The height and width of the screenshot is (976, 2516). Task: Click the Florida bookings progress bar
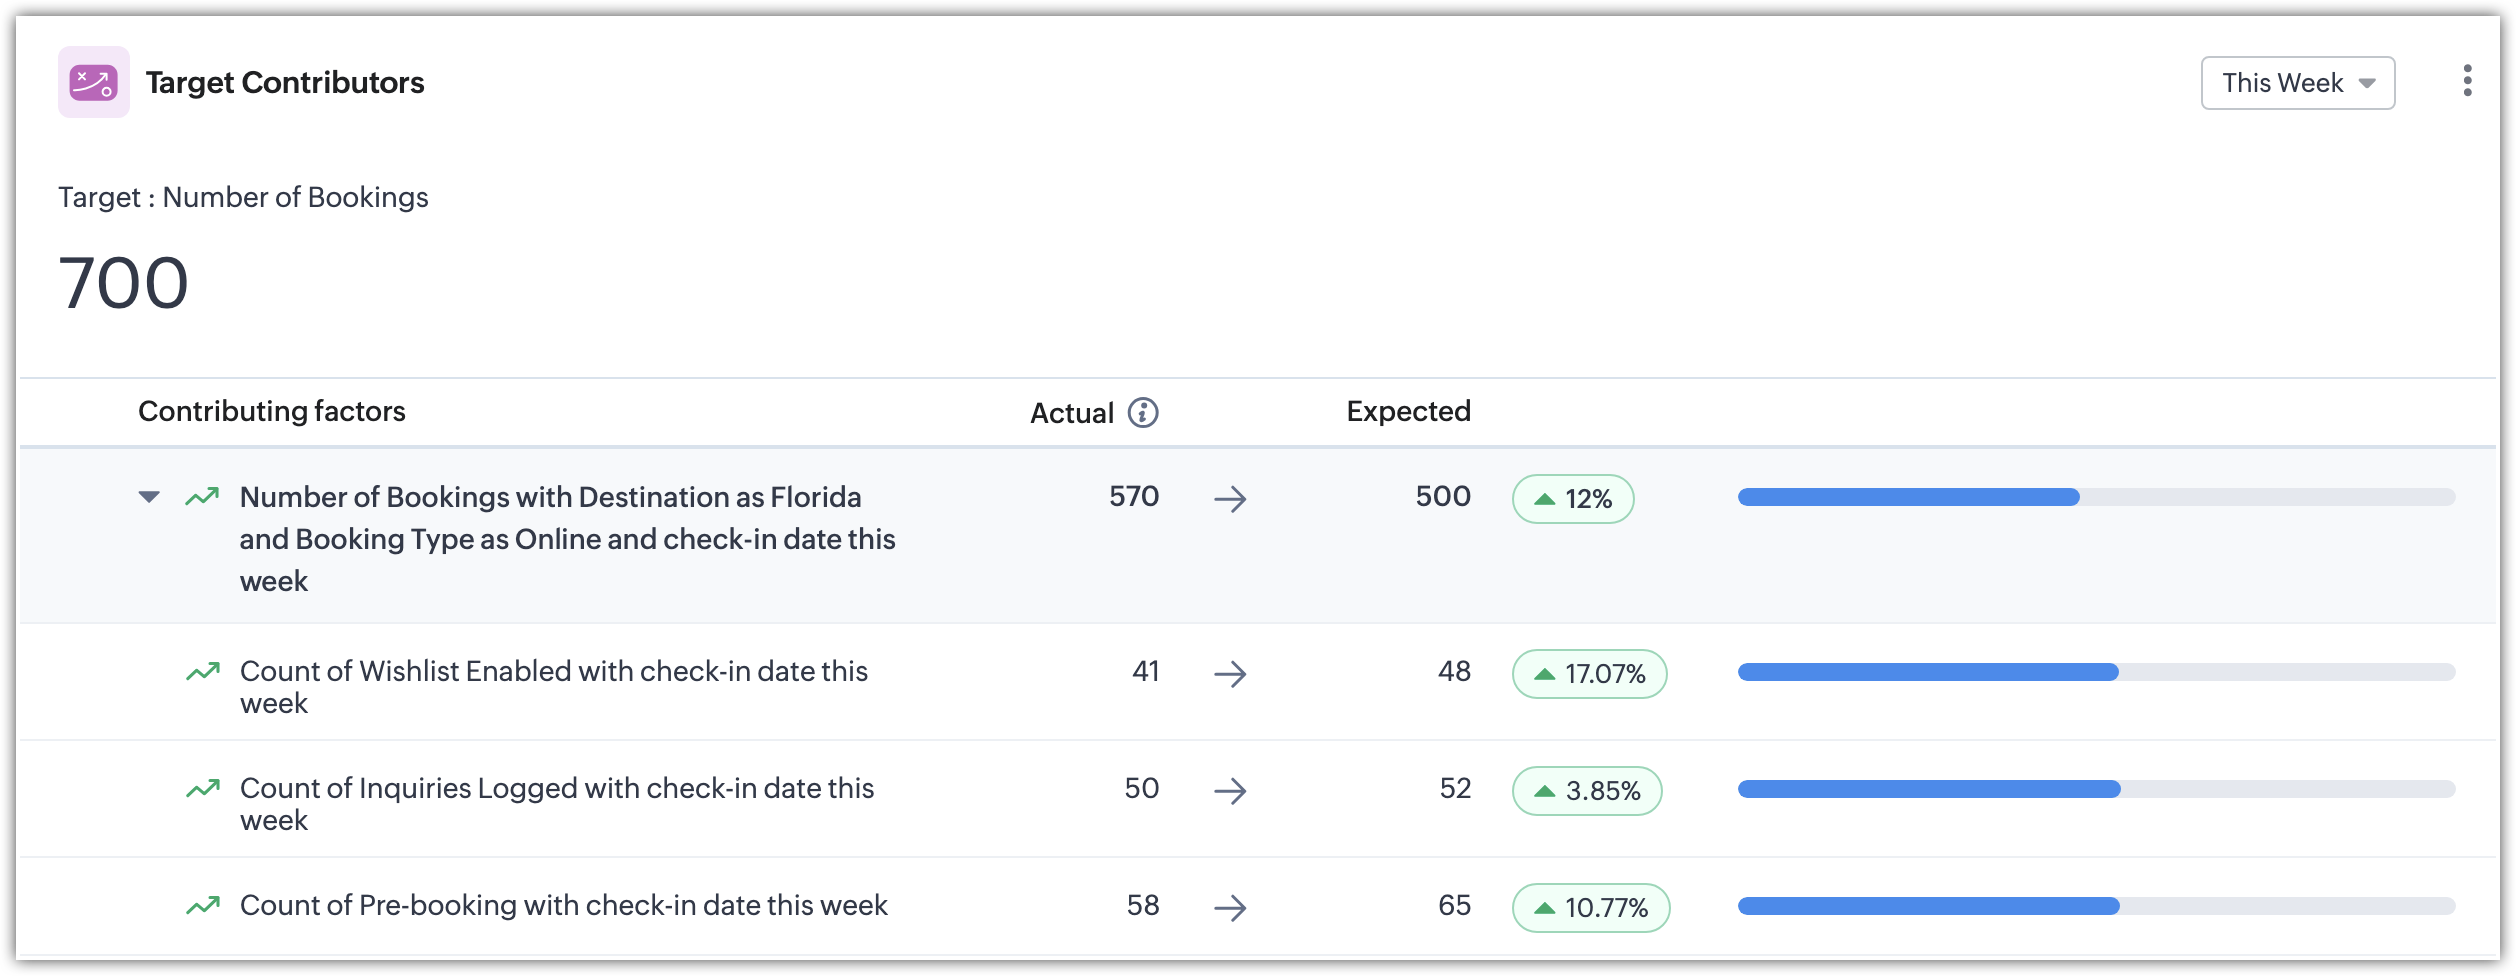click(2096, 497)
